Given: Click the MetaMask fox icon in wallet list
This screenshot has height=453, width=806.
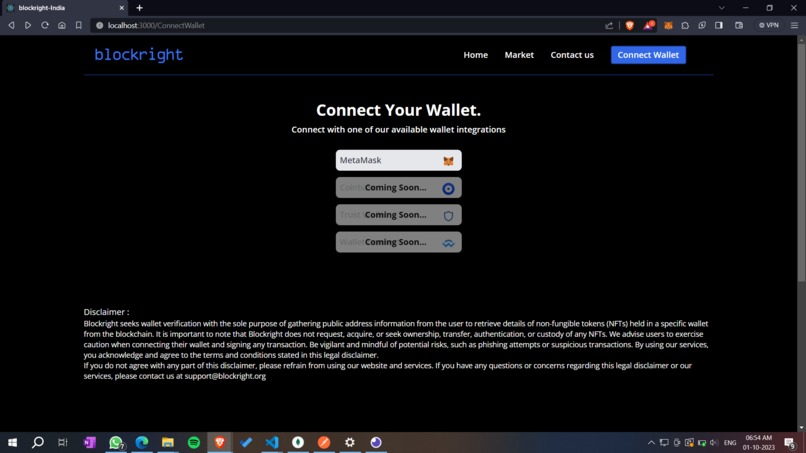Looking at the screenshot, I should pyautogui.click(x=448, y=161).
